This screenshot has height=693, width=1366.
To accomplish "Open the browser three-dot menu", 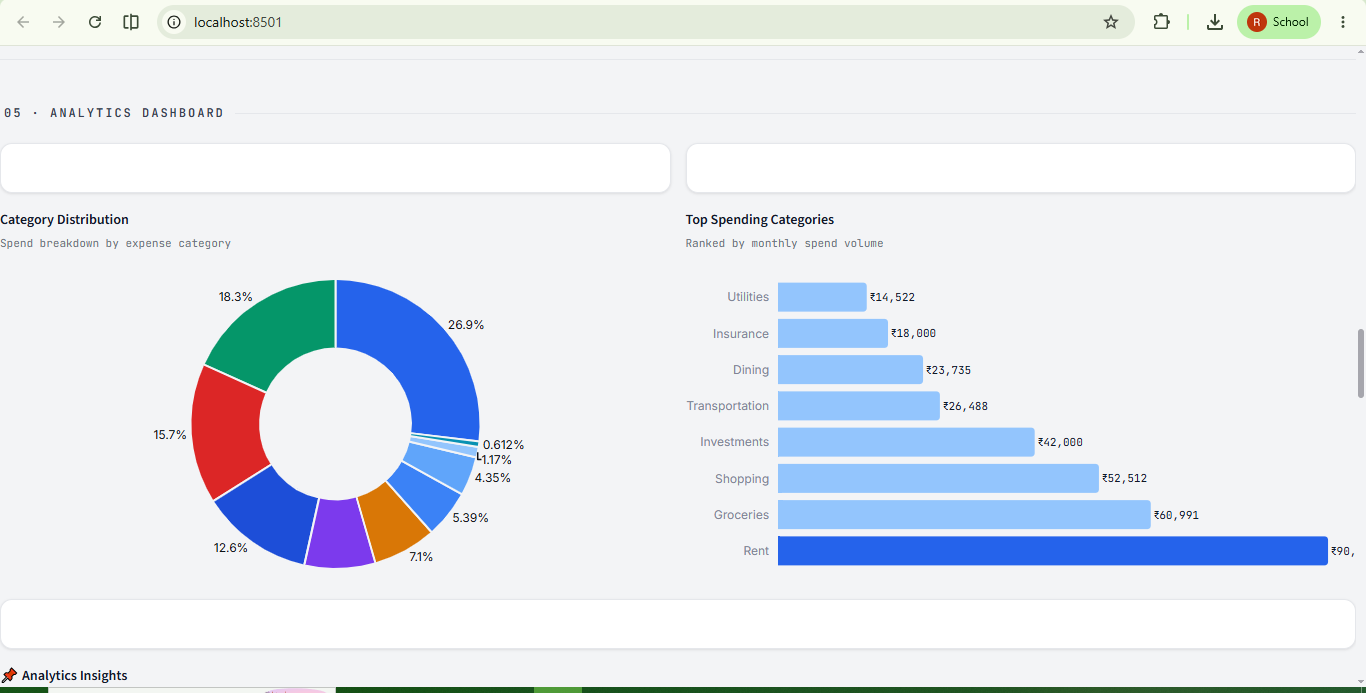I will pyautogui.click(x=1343, y=22).
